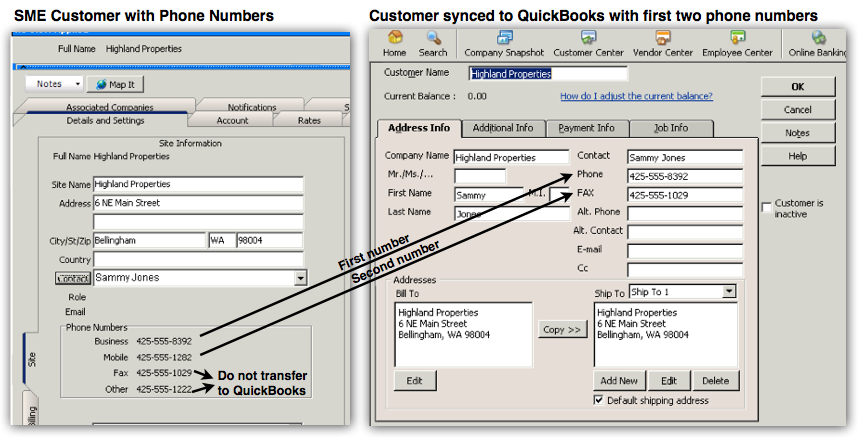Click the OK button
This screenshot has width=861, height=440.
798,87
